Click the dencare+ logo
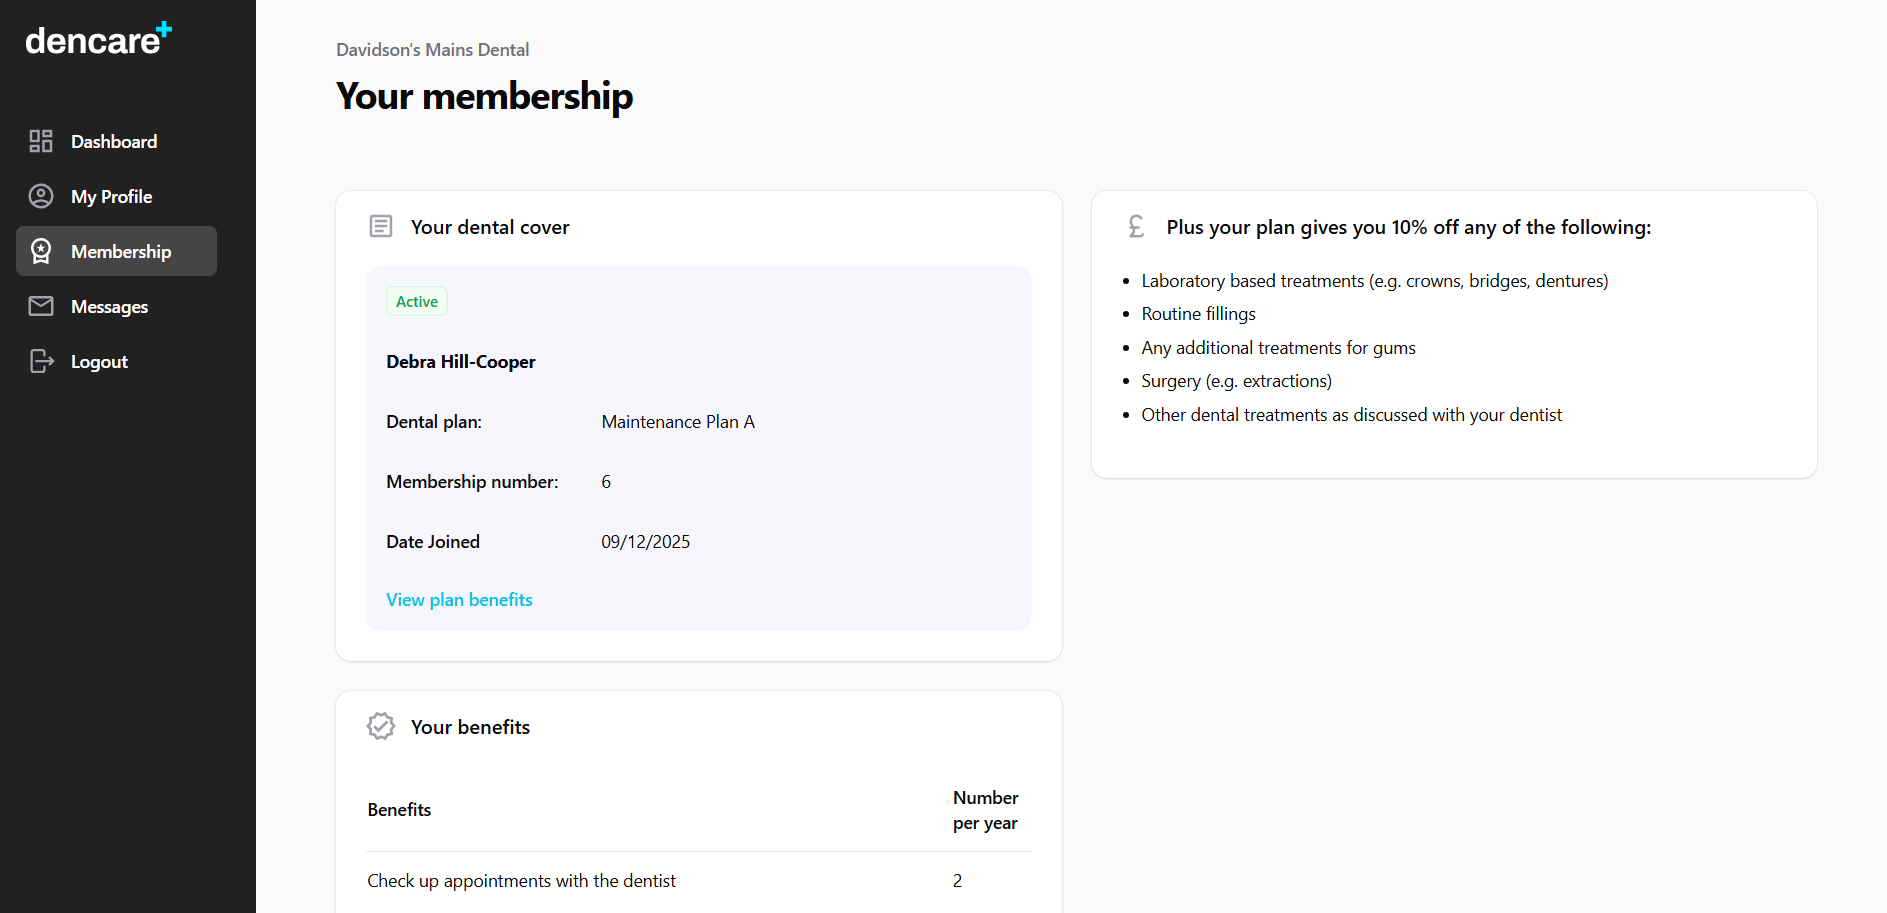 pyautogui.click(x=98, y=39)
